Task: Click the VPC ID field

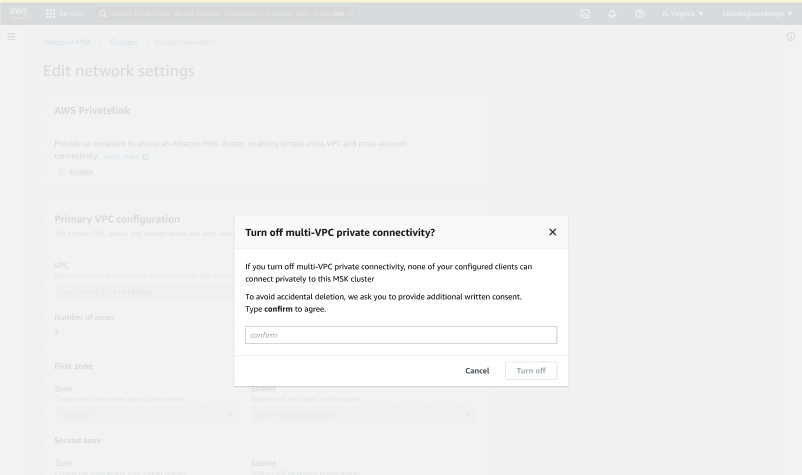Action: [145, 292]
